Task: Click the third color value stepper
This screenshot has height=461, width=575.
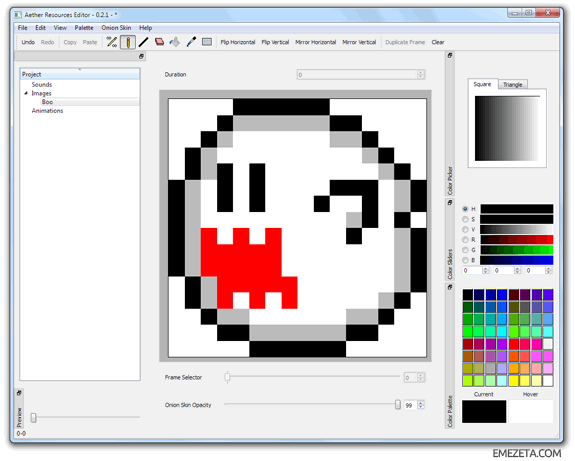Action: (549, 271)
